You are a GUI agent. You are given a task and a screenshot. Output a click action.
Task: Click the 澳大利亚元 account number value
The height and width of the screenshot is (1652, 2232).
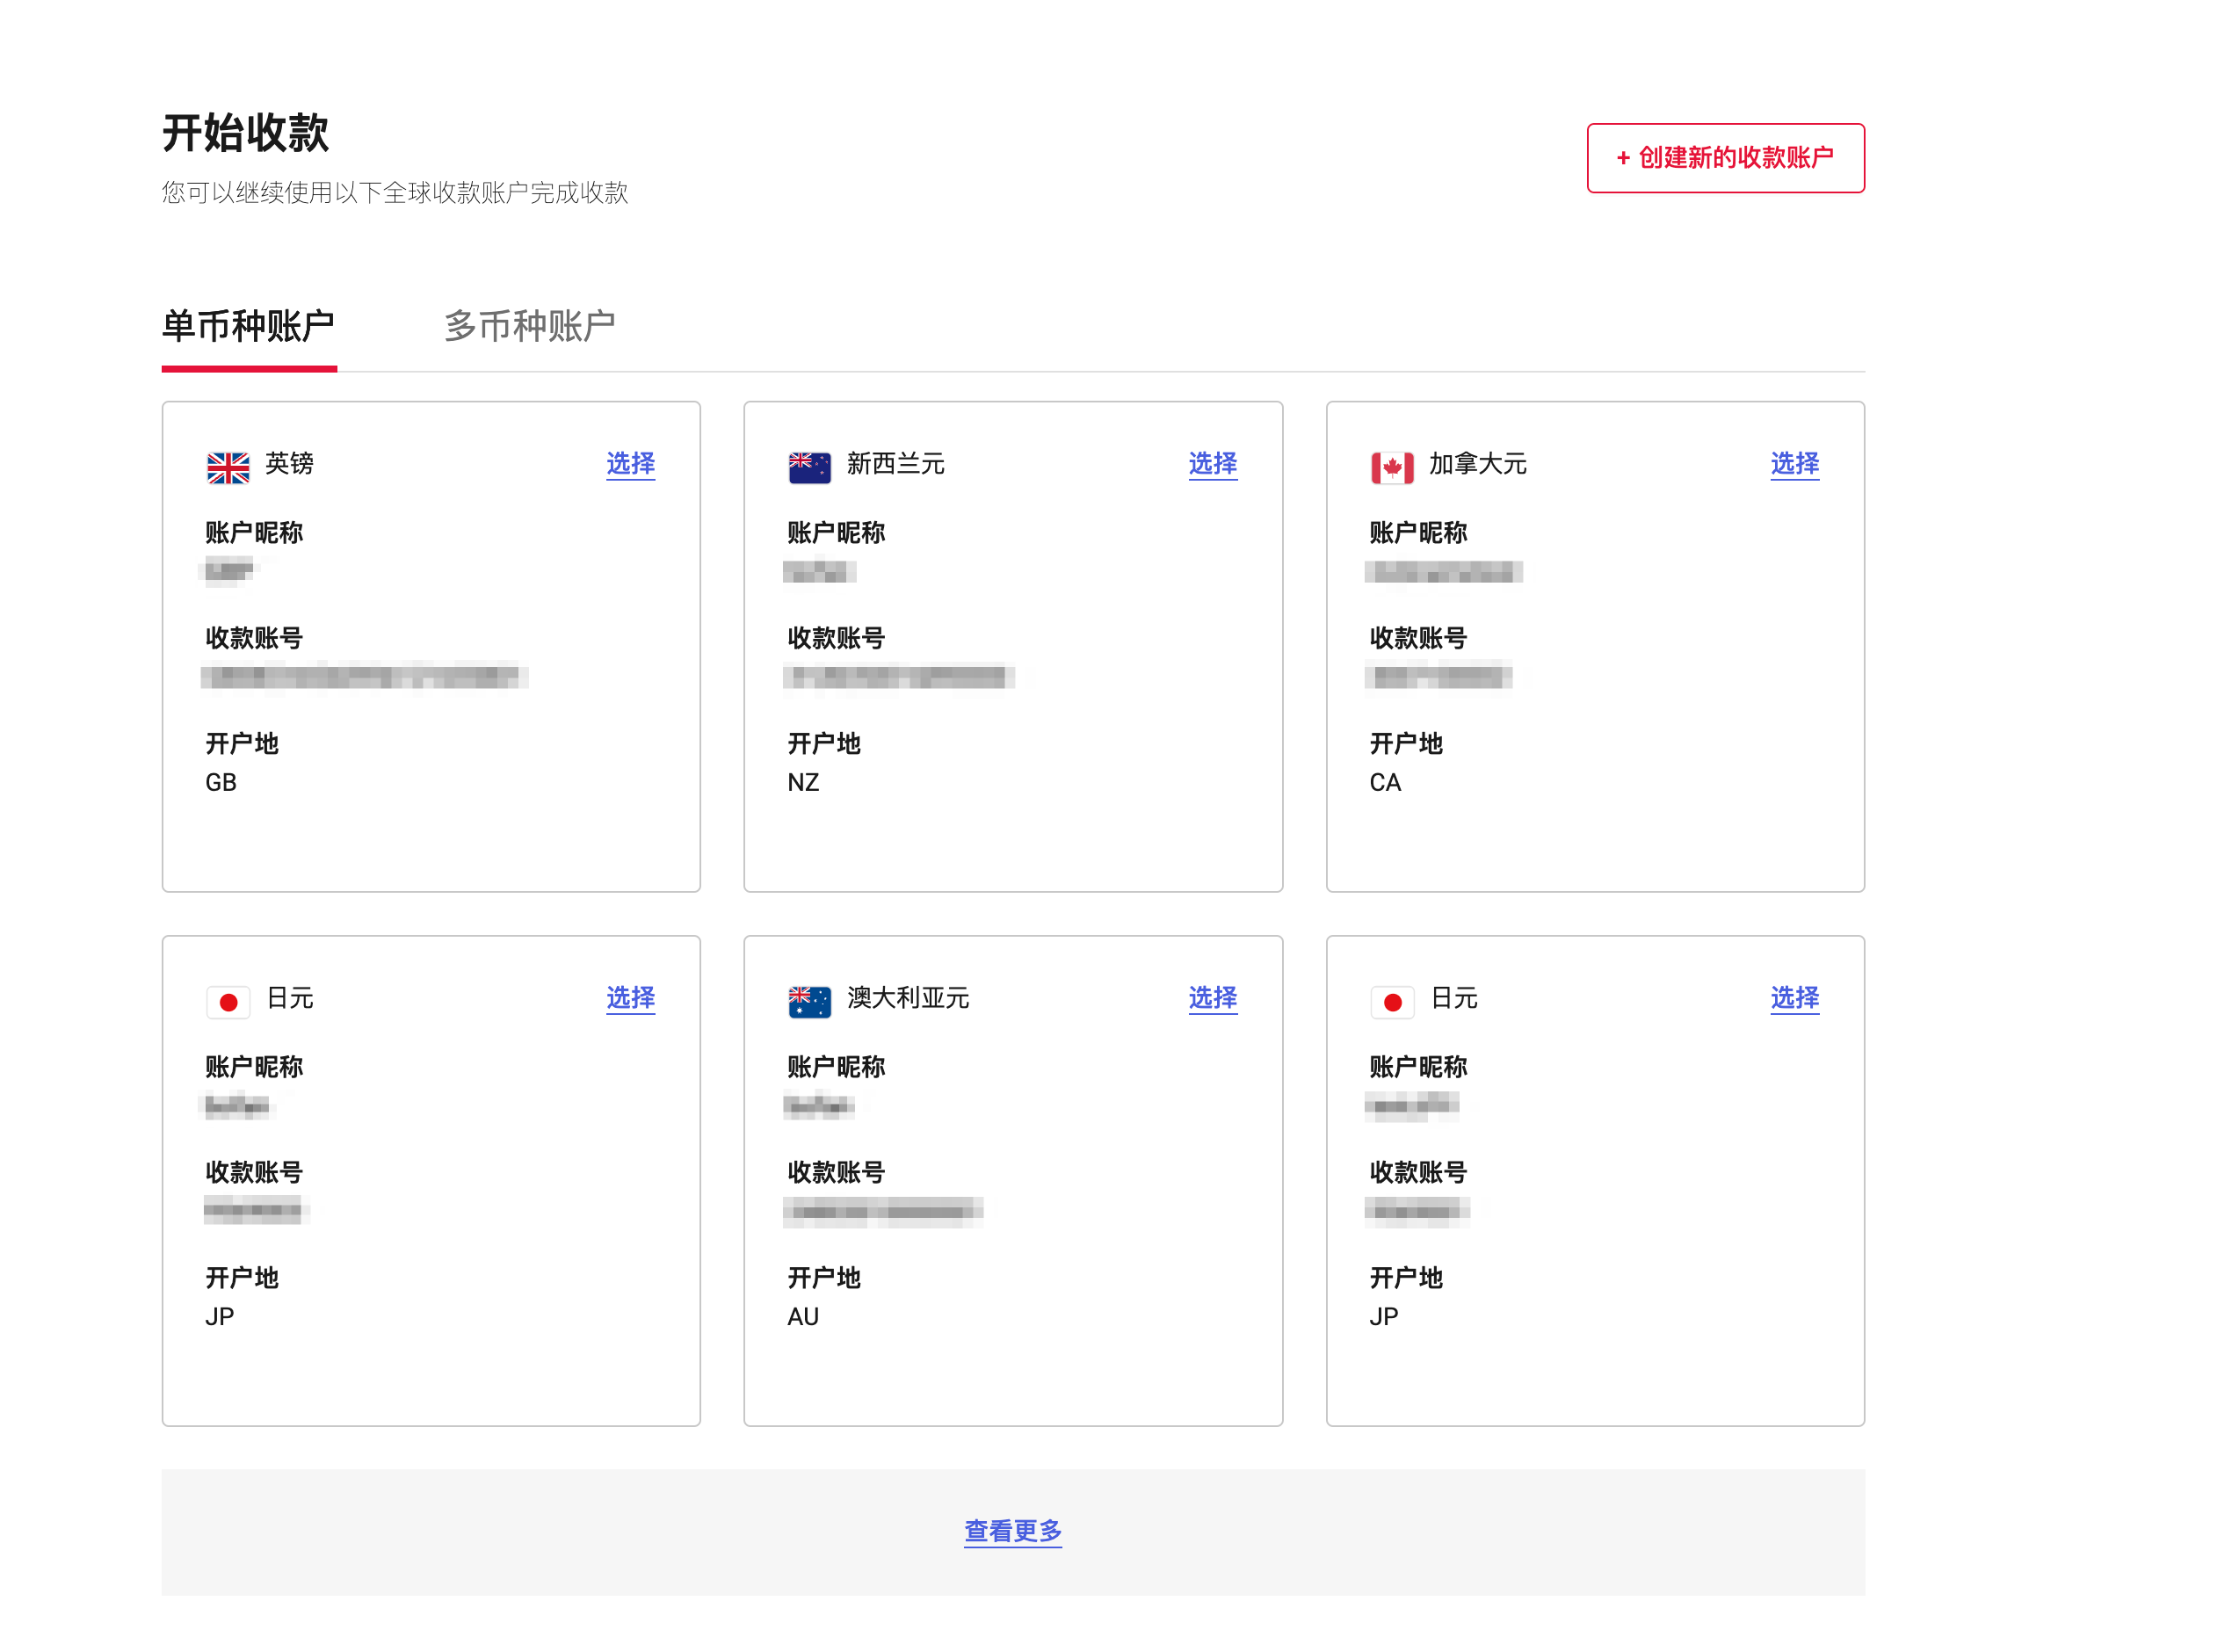click(883, 1211)
